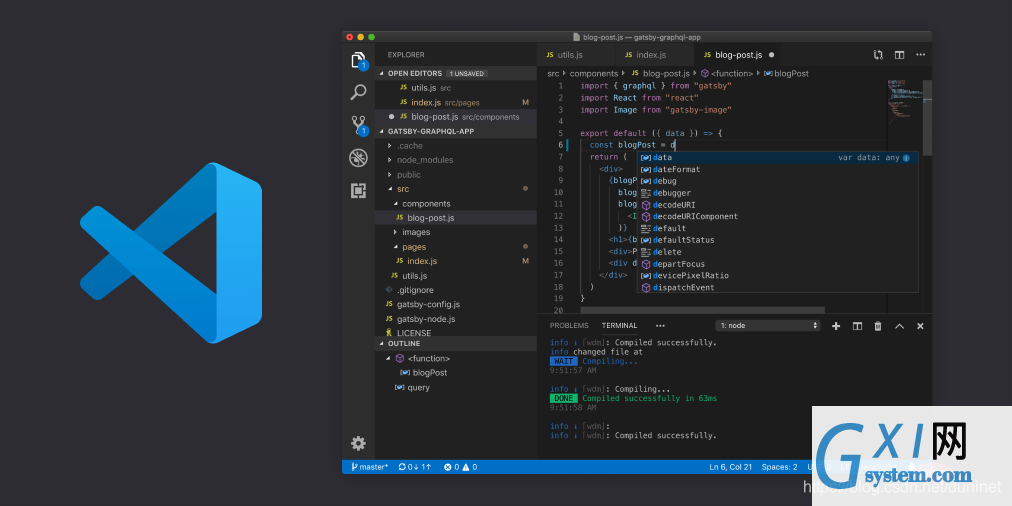The width and height of the screenshot is (1012, 506).
Task: Collapse the components folder
Action: point(456,204)
